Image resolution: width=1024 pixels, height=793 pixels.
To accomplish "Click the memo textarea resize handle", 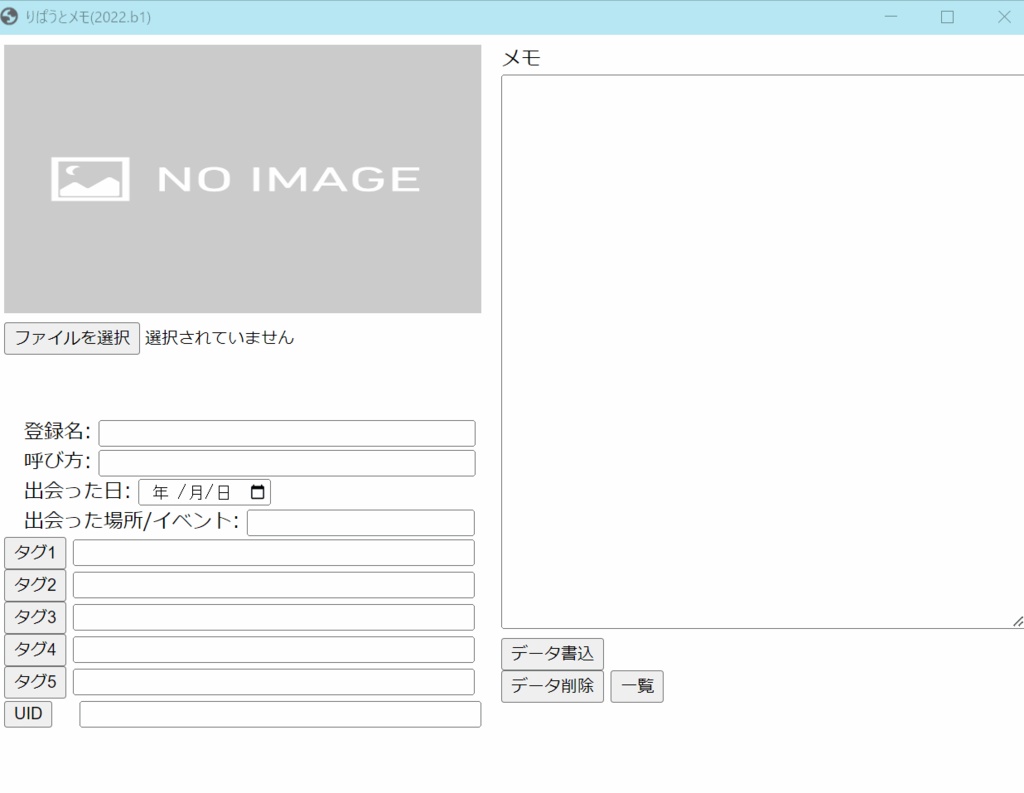I will [x=1017, y=621].
